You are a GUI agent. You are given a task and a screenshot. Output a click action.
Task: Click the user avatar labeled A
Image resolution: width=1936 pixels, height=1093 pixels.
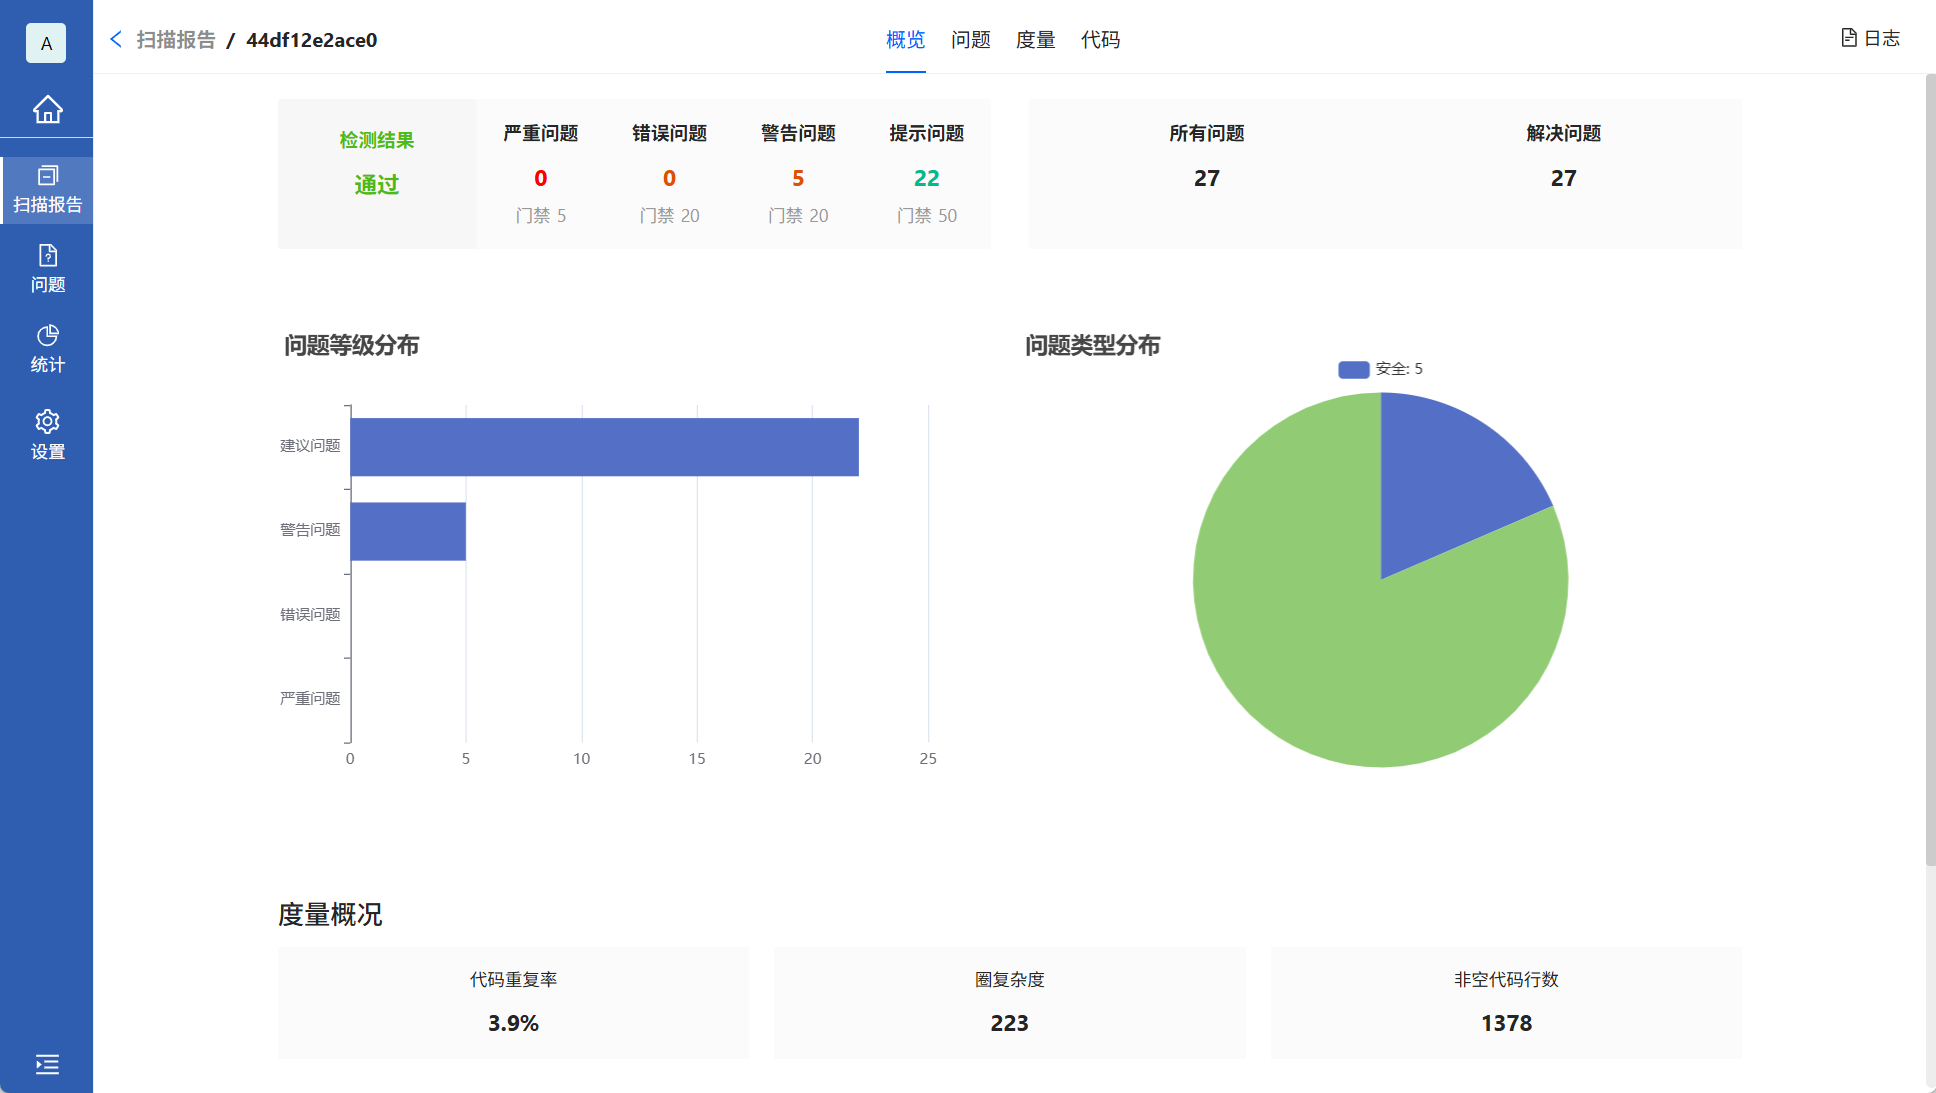[45, 43]
